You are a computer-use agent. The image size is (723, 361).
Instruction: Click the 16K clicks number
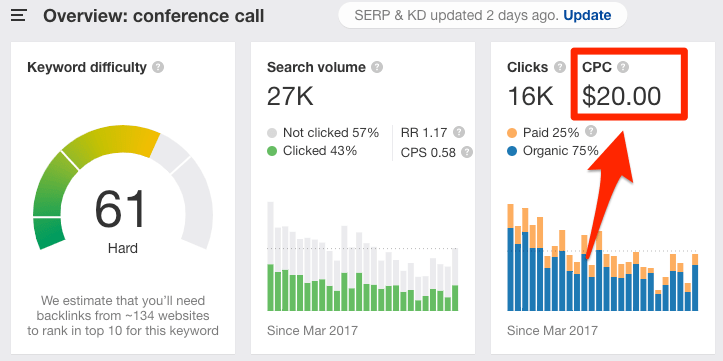(530, 96)
